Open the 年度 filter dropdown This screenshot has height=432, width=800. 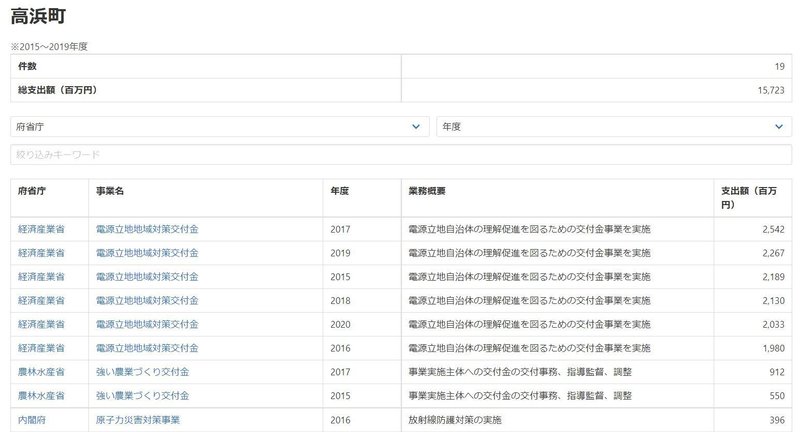tap(614, 126)
